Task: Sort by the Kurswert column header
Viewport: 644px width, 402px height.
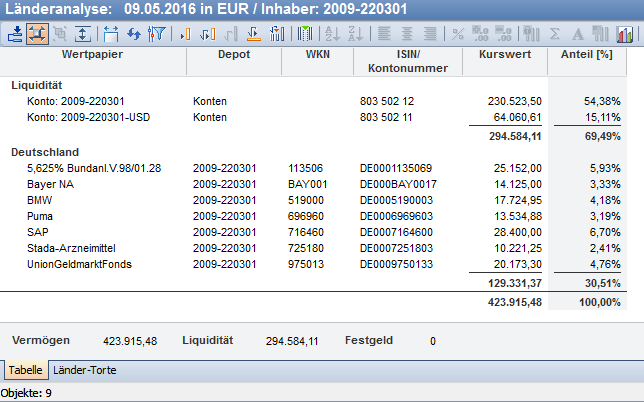Action: coord(505,53)
